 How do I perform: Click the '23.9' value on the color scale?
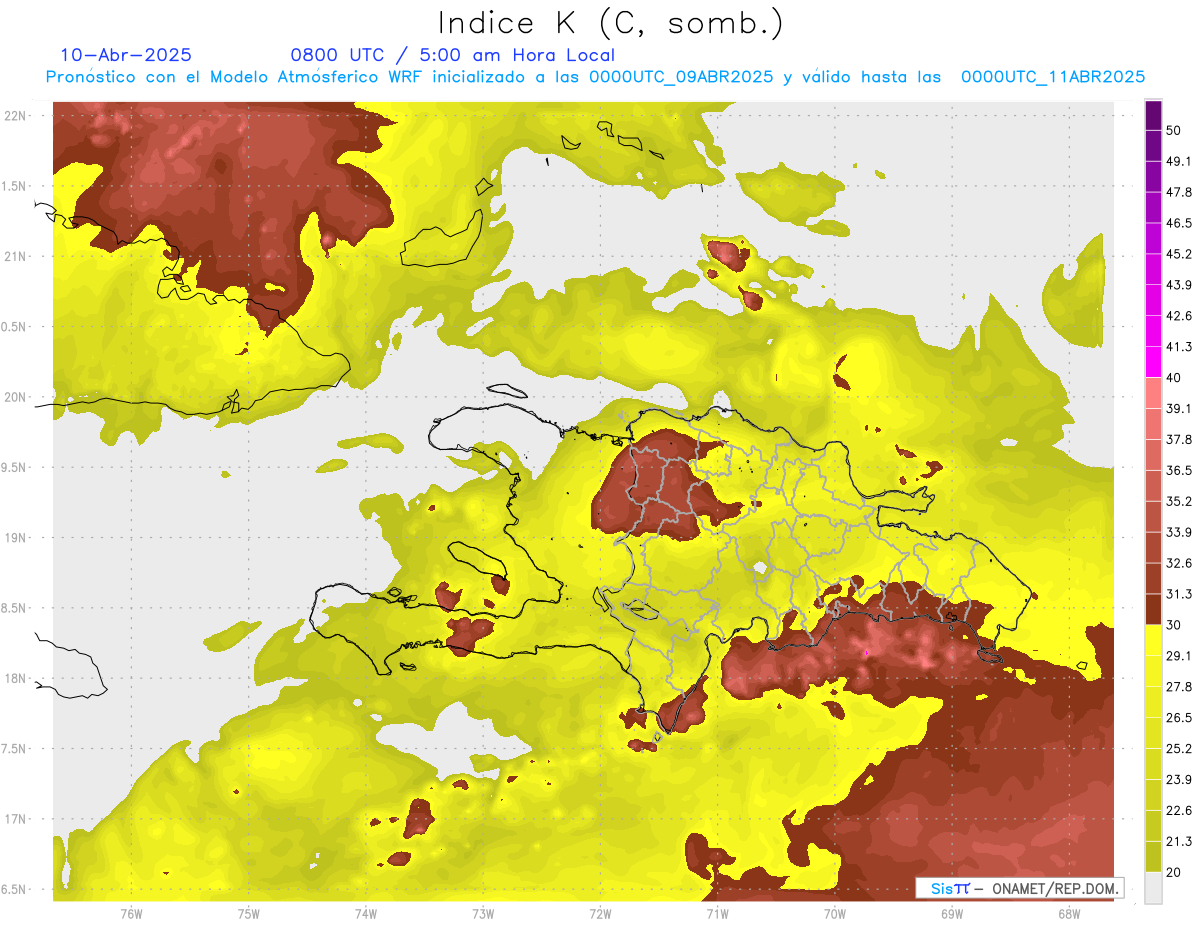pos(1180,780)
